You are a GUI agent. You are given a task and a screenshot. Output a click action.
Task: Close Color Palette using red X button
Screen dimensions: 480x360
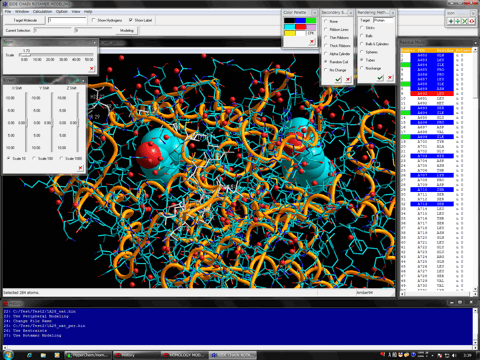312,42
